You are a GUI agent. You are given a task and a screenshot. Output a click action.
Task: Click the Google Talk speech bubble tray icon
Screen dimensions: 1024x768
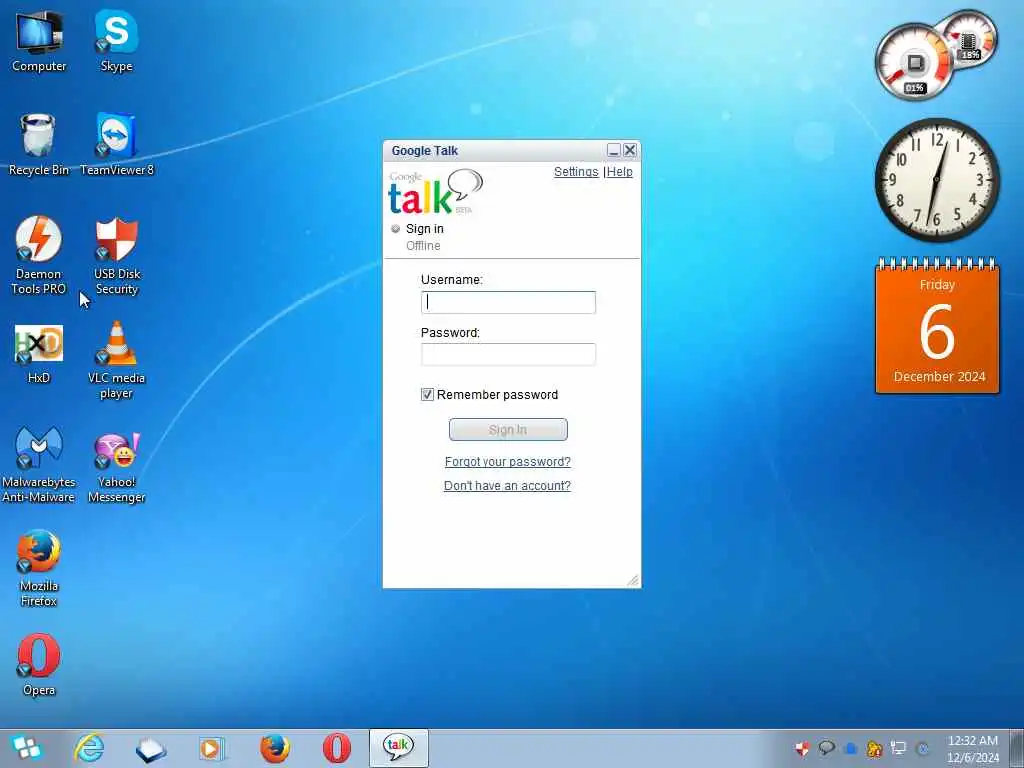point(827,748)
